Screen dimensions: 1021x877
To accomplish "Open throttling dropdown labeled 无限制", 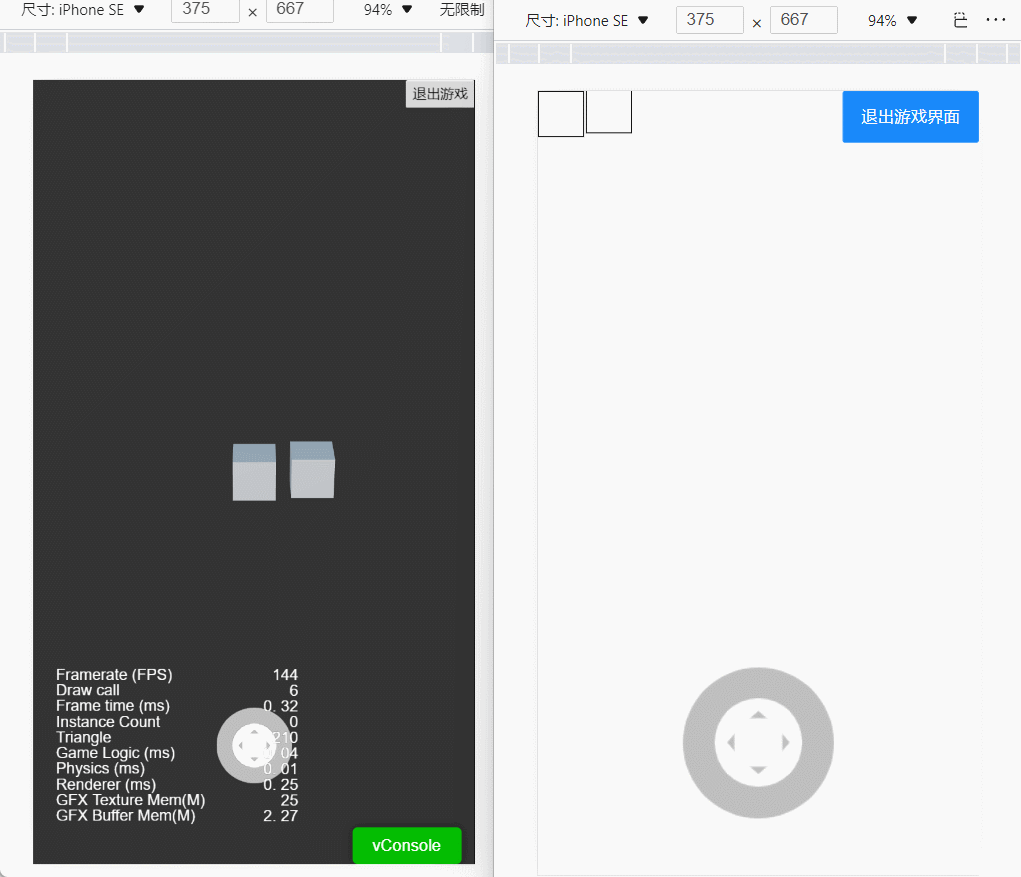I will 462,10.
